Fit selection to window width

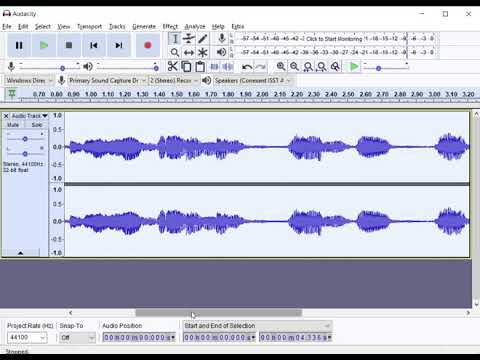click(x=308, y=67)
